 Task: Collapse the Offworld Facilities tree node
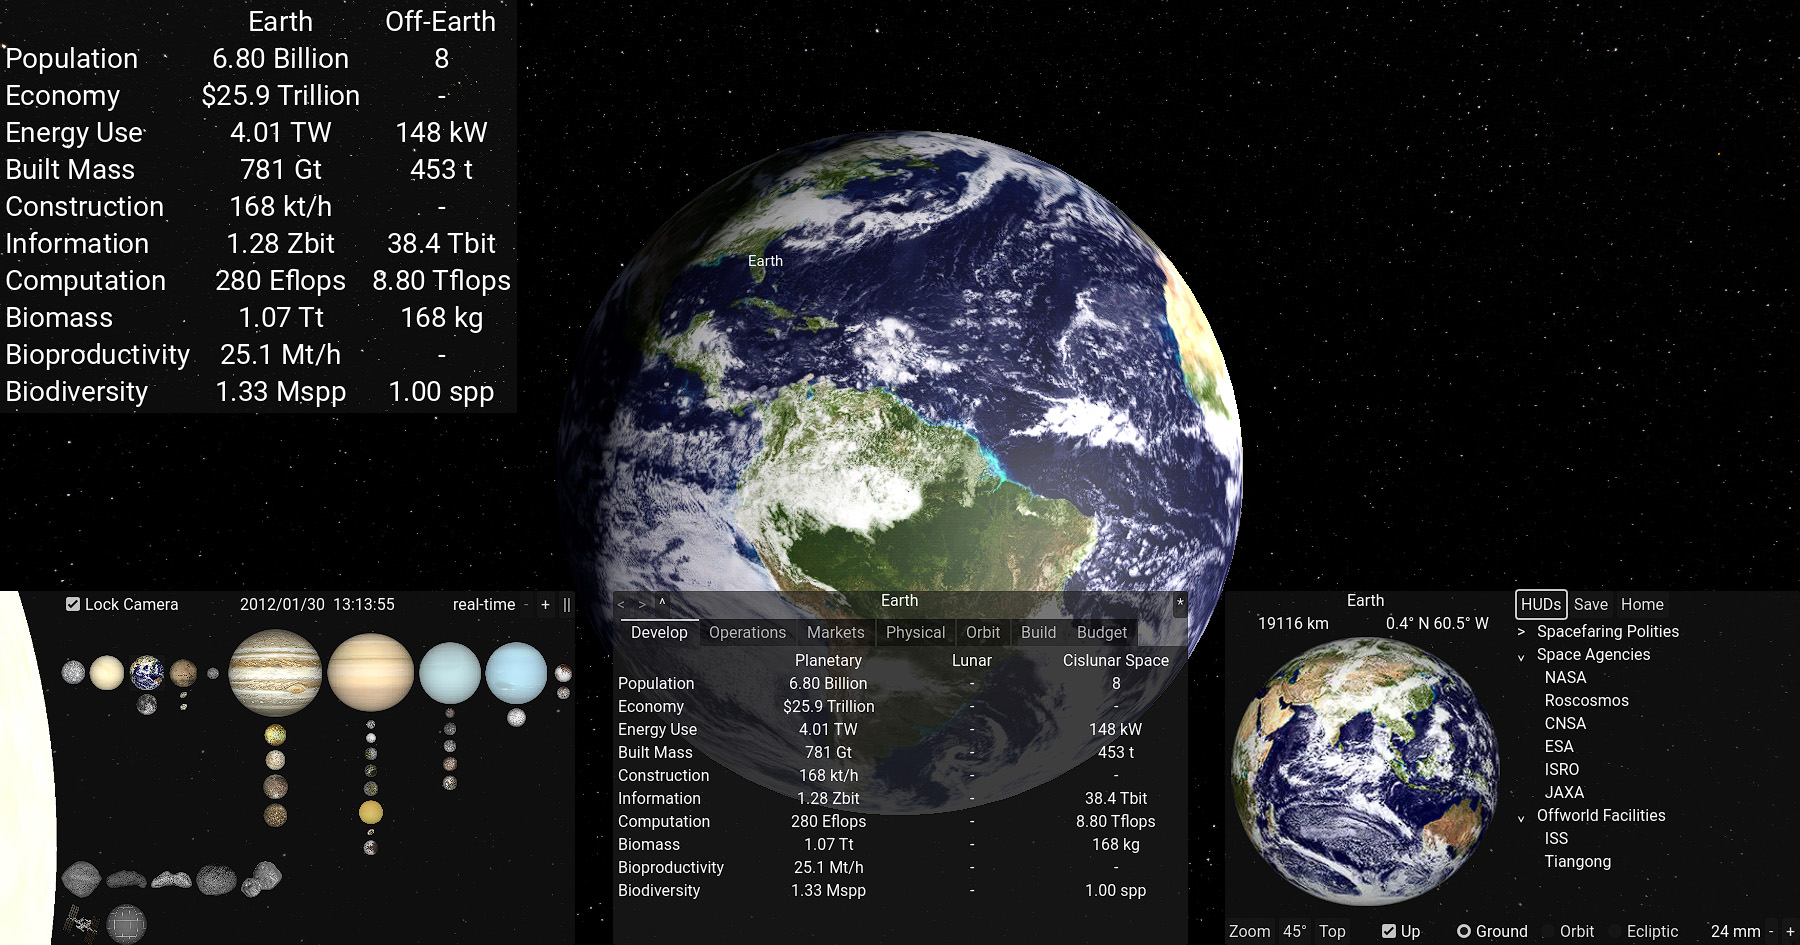tap(1521, 817)
